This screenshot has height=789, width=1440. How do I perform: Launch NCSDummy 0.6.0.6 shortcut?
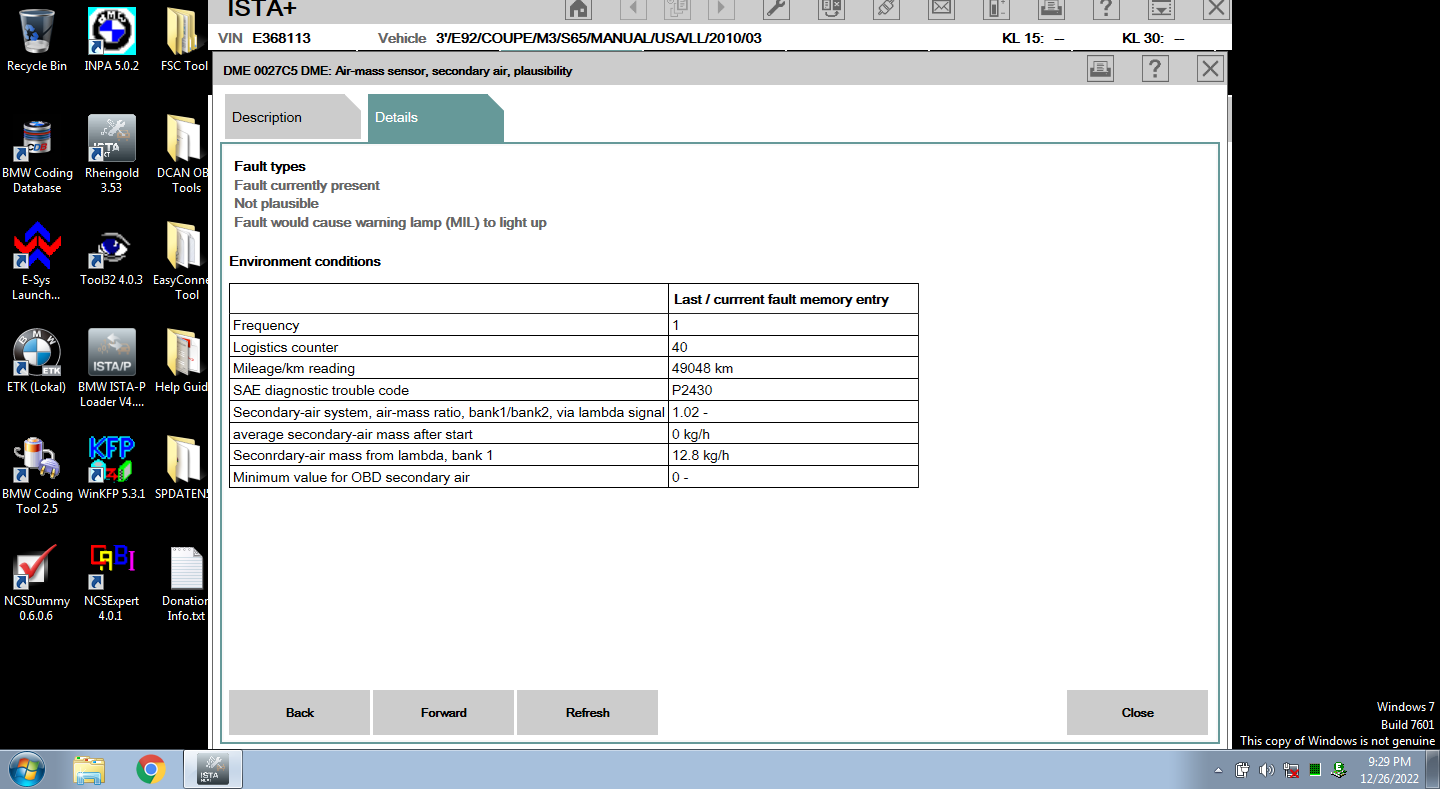click(x=37, y=583)
